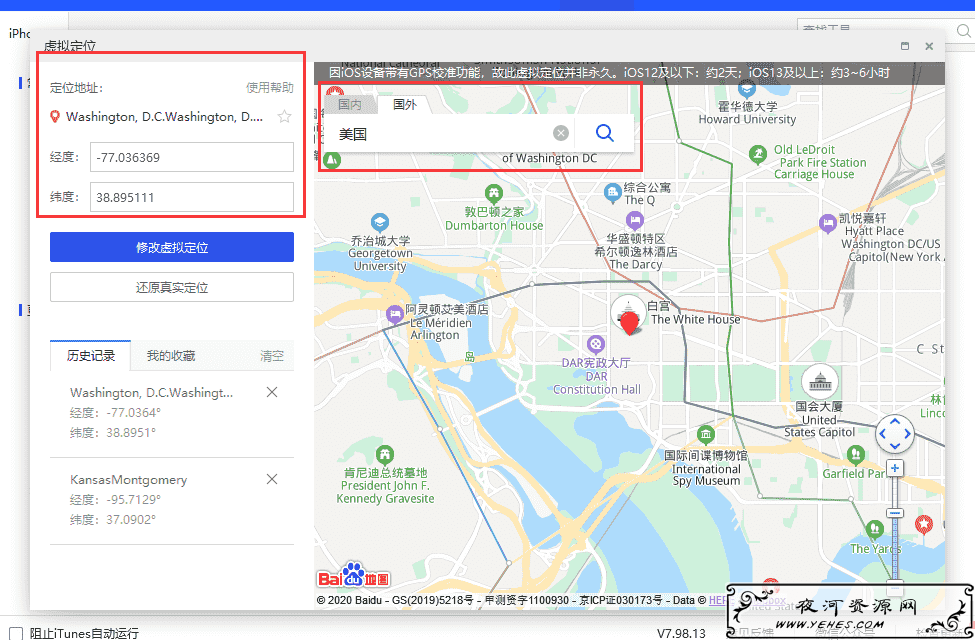Select KansasMontgomery history record

coord(172,499)
